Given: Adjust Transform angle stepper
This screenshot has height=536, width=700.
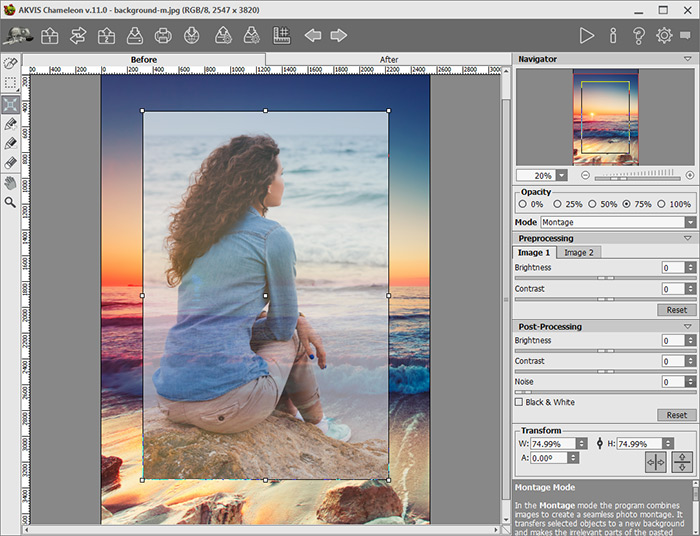Looking at the screenshot, I should point(573,458).
